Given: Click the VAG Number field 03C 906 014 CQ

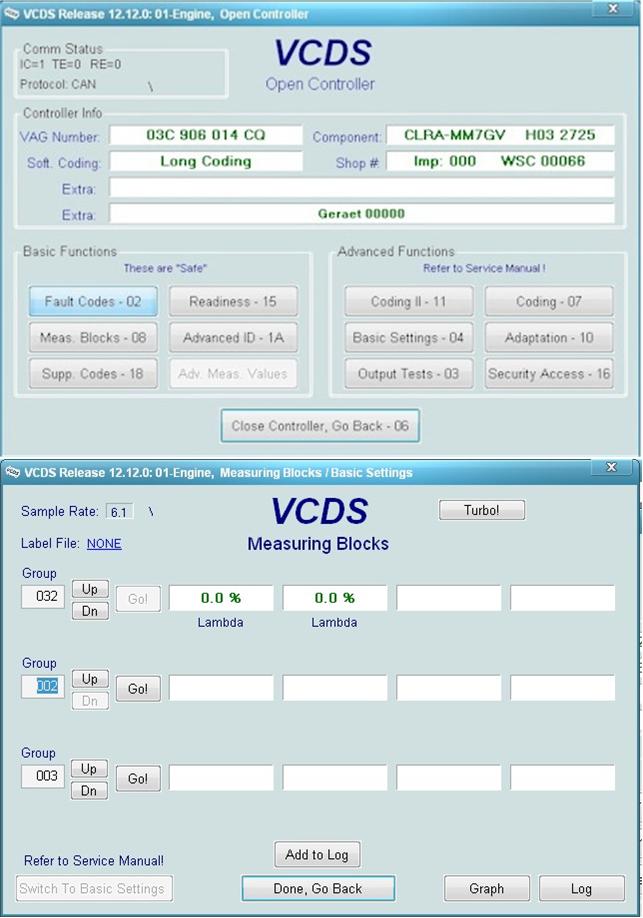Looking at the screenshot, I should point(206,135).
